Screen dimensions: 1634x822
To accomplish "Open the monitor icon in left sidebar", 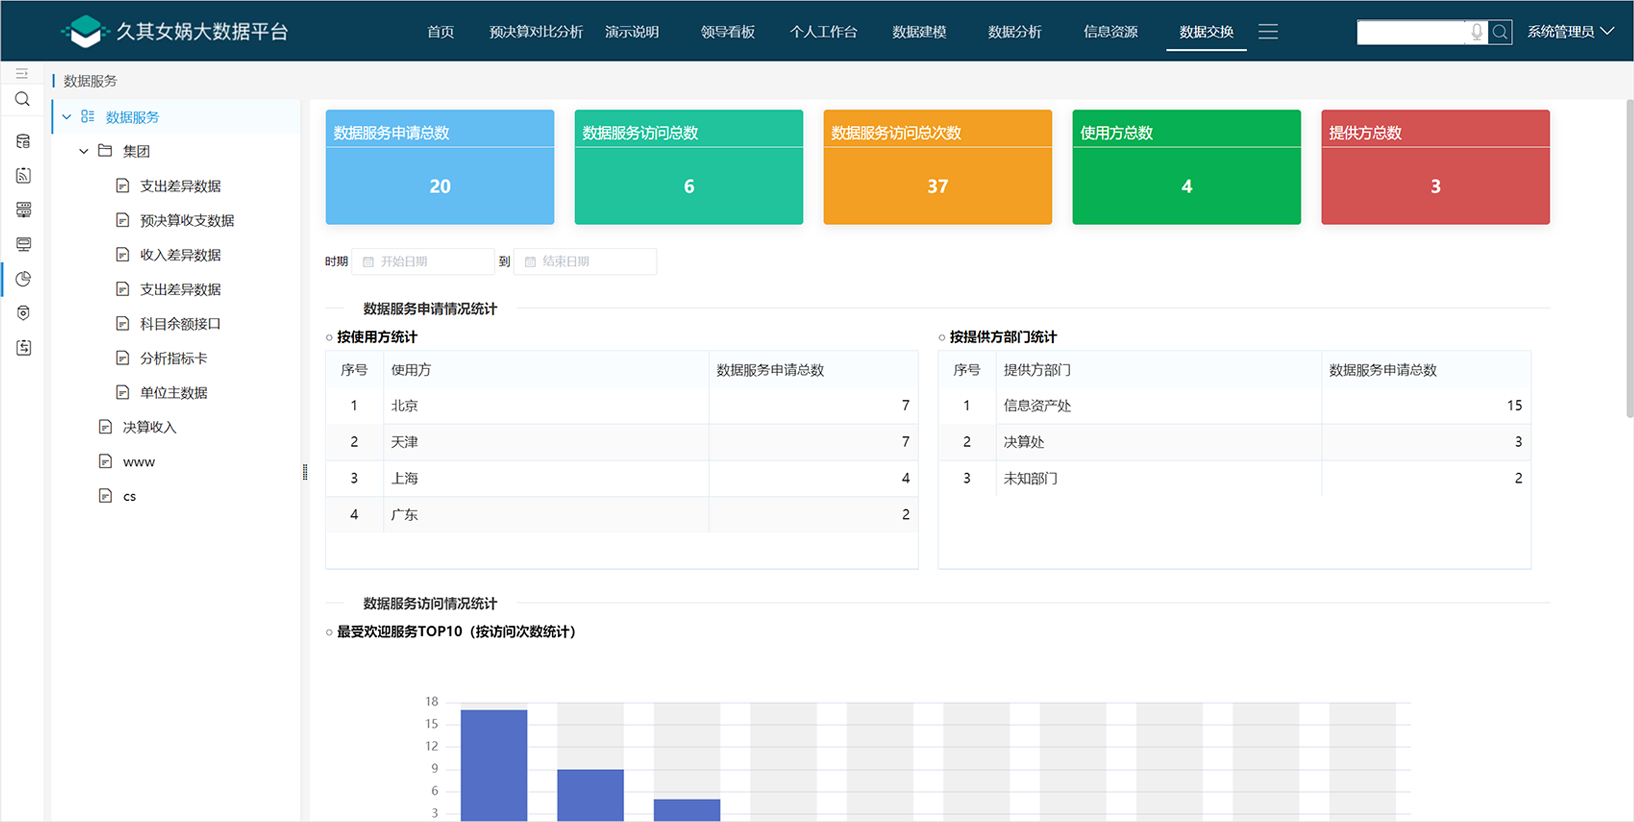I will (x=23, y=244).
